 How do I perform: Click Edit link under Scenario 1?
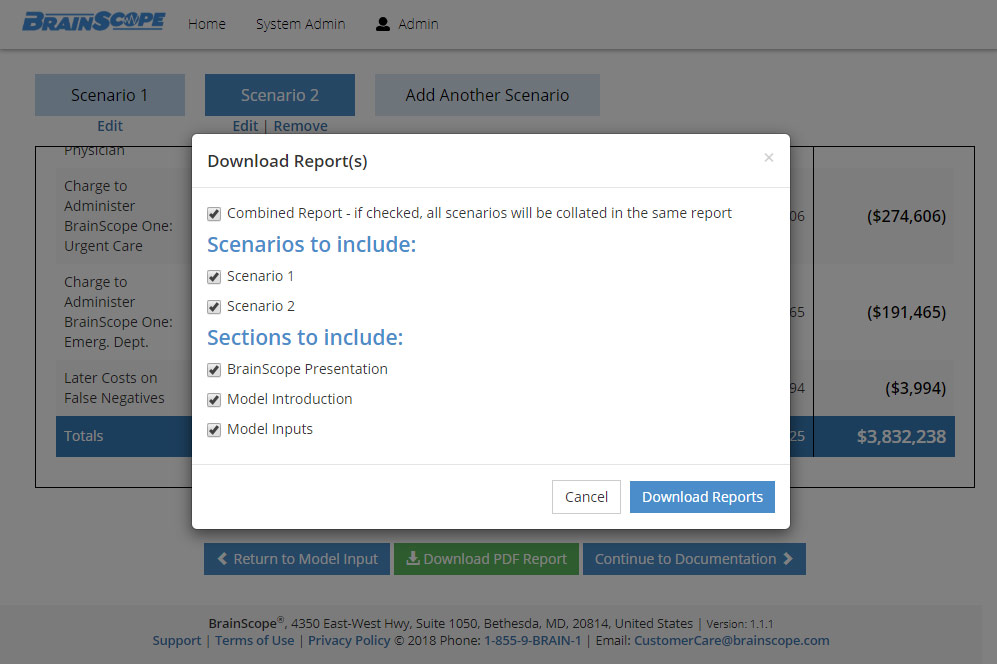(110, 126)
